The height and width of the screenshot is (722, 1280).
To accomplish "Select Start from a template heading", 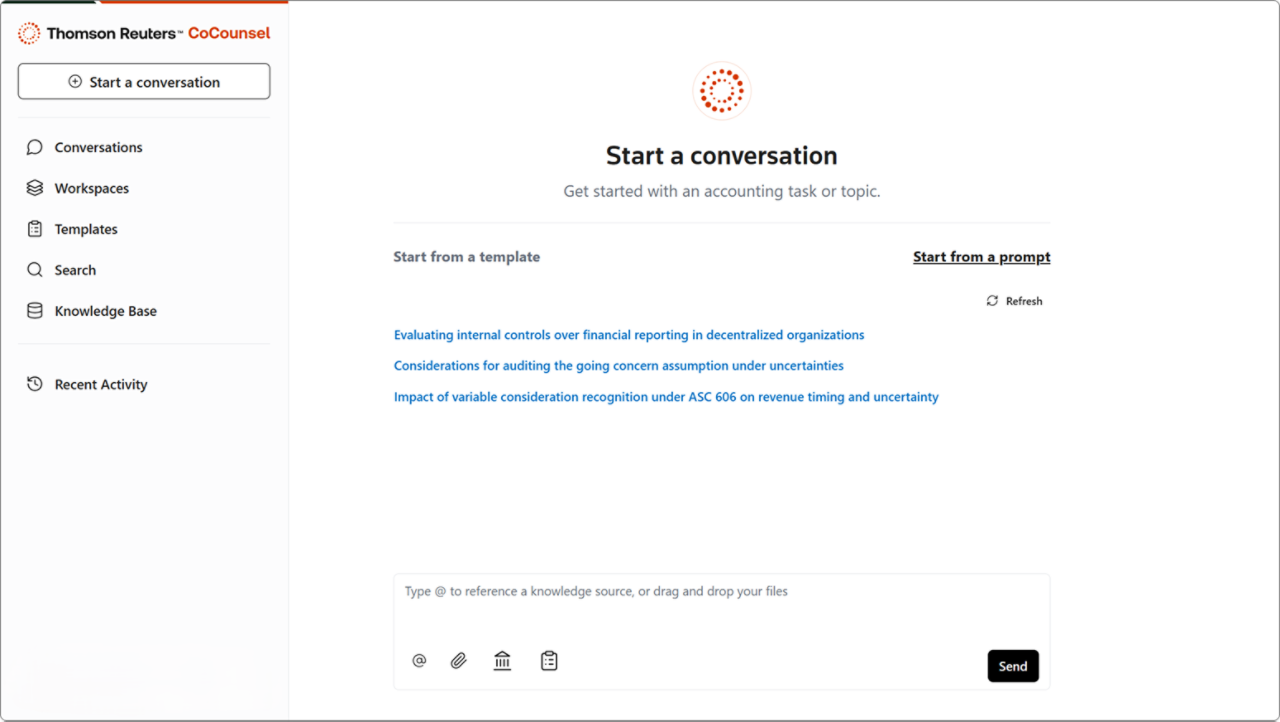I will pos(466,257).
